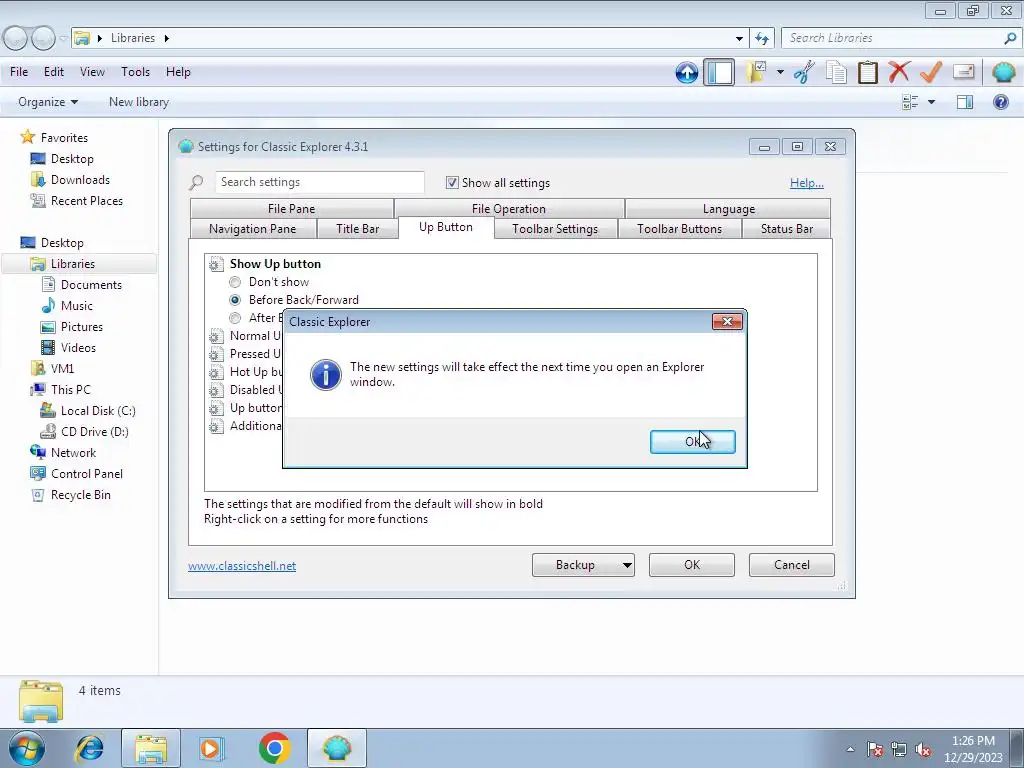The height and width of the screenshot is (768, 1024).
Task: Switch to the Navigation Pane tab
Action: 253,229
